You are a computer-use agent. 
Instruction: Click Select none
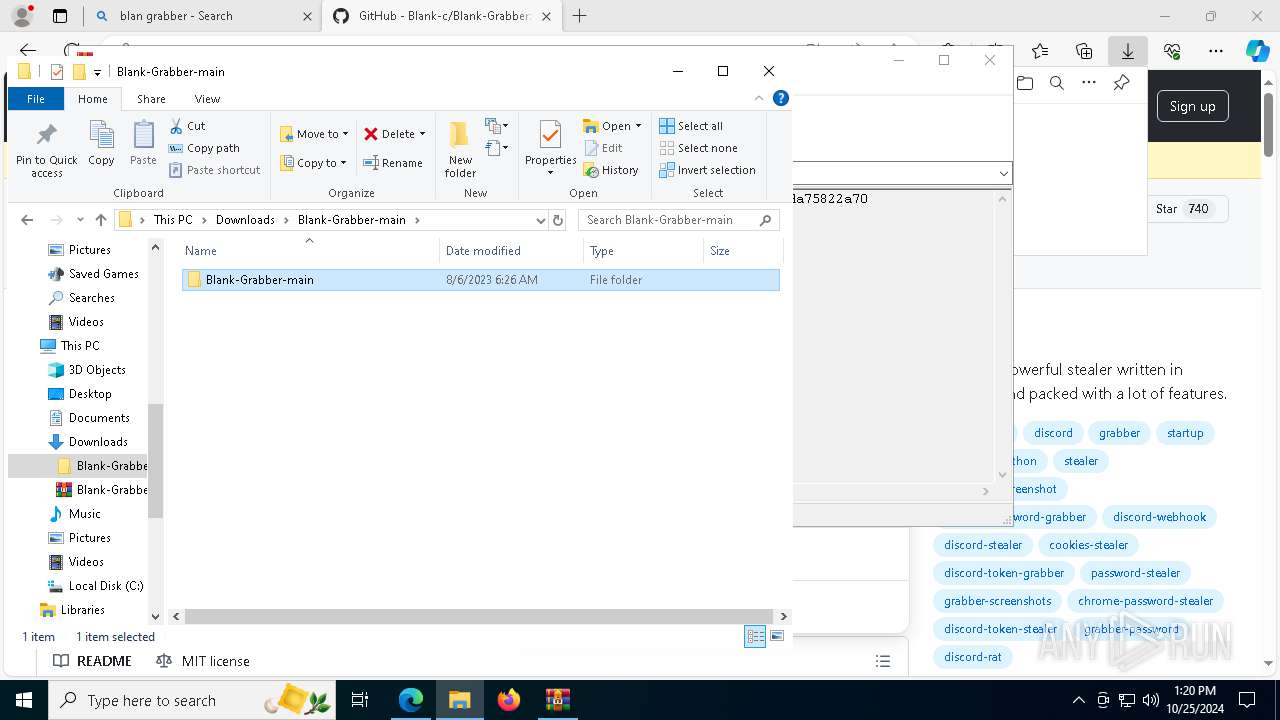[698, 148]
